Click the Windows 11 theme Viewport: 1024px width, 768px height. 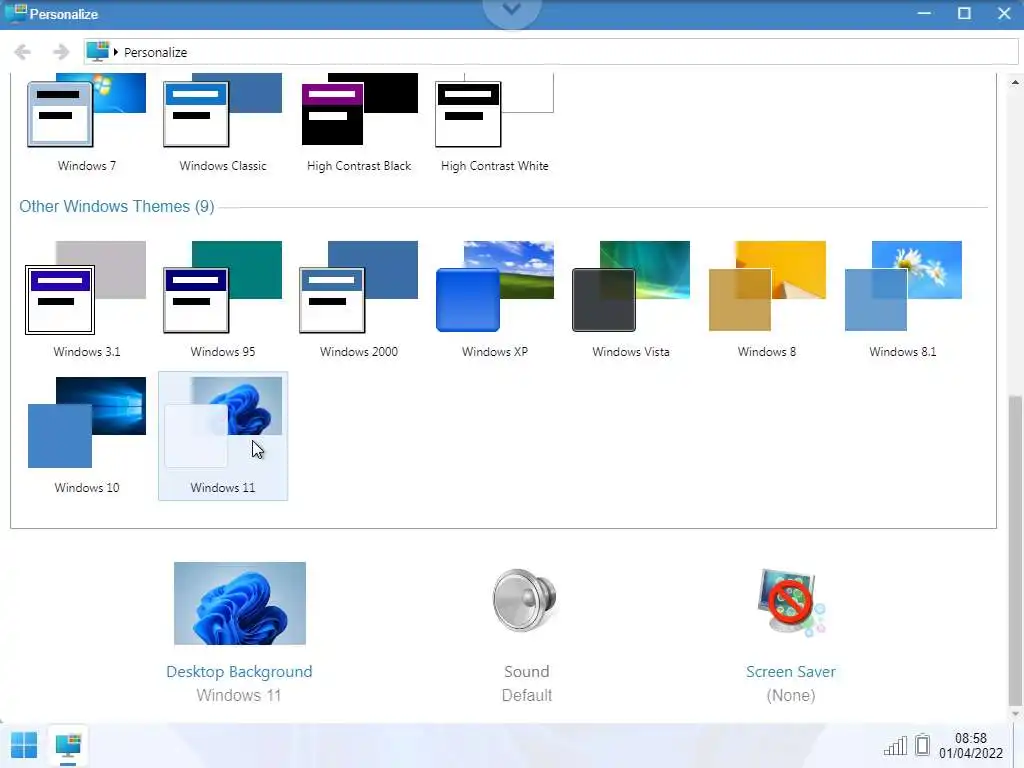pyautogui.click(x=223, y=436)
